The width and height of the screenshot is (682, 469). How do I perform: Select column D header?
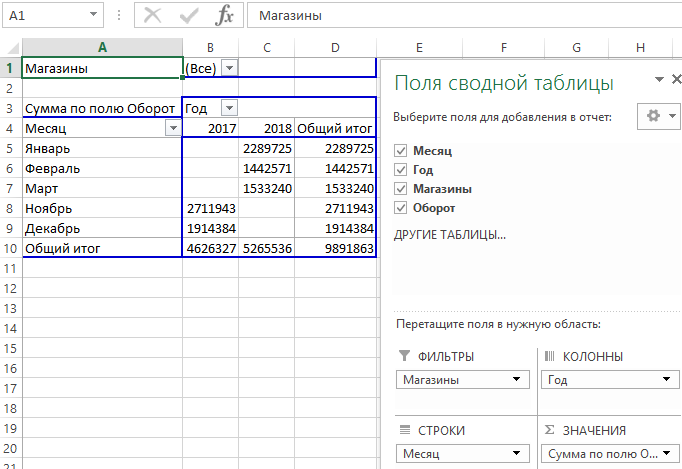[x=335, y=47]
